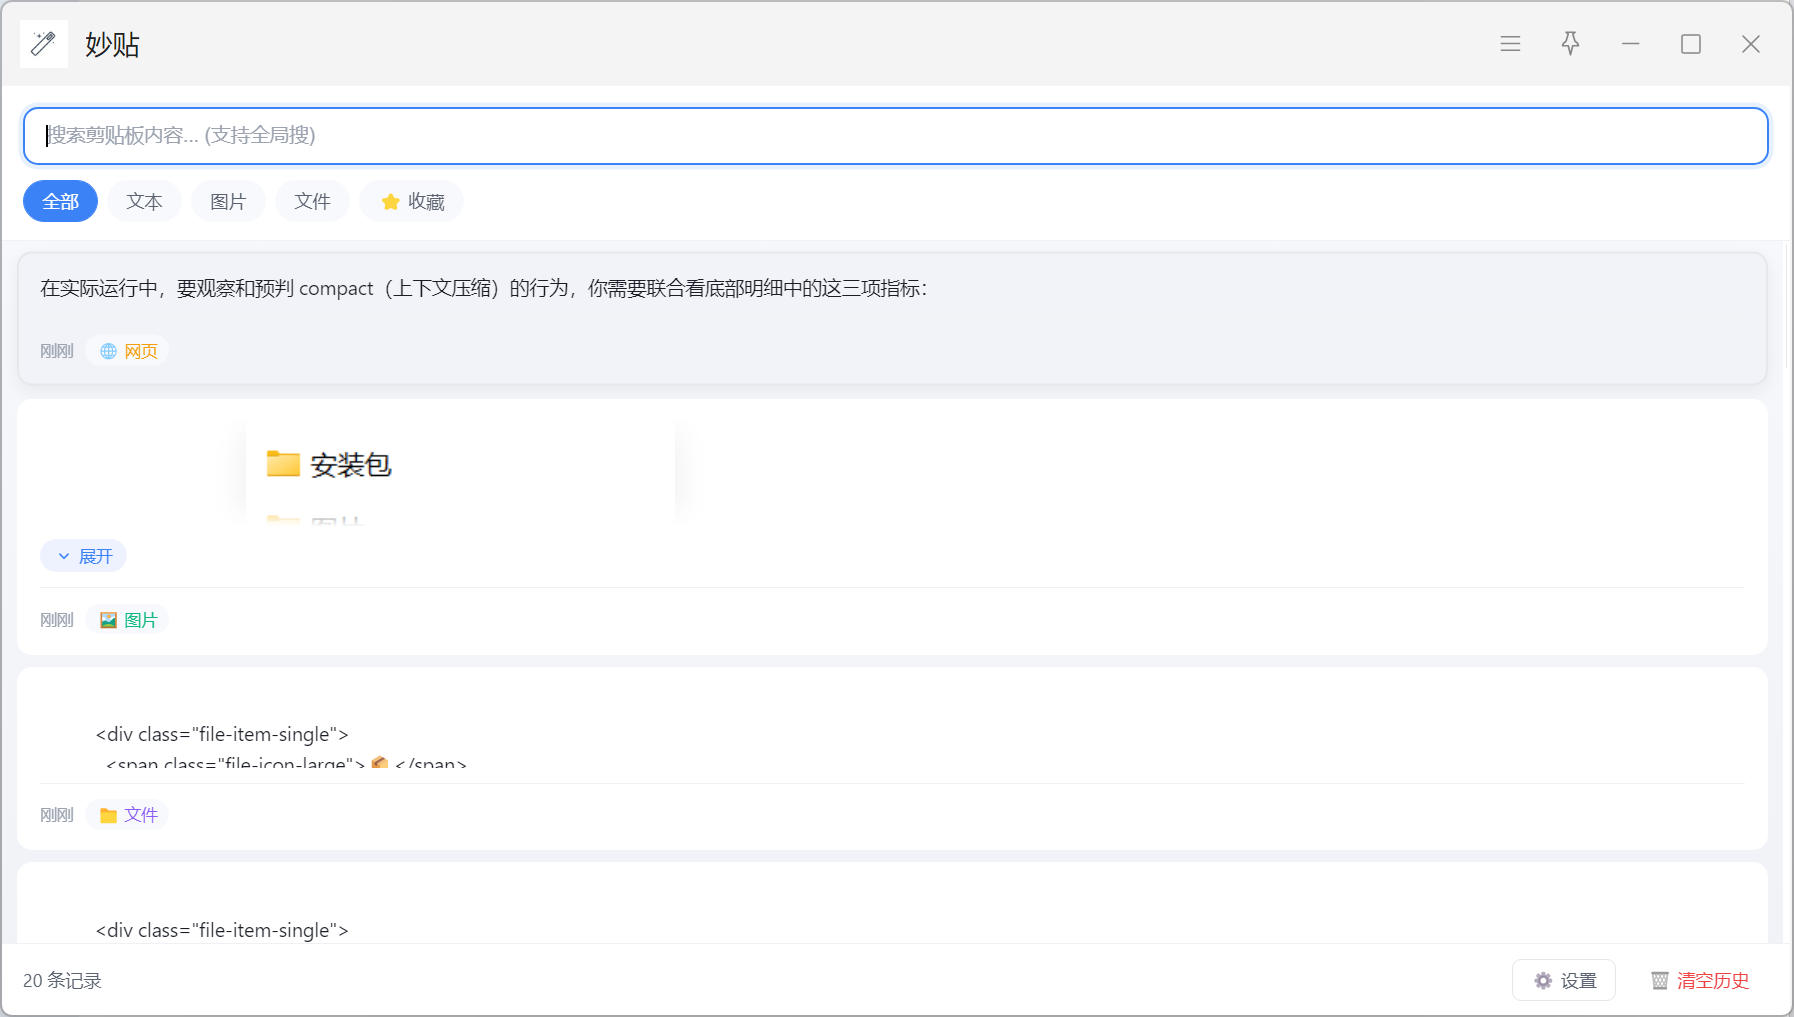Open the hamburger menu in title bar
Viewport: 1794px width, 1017px height.
point(1510,44)
